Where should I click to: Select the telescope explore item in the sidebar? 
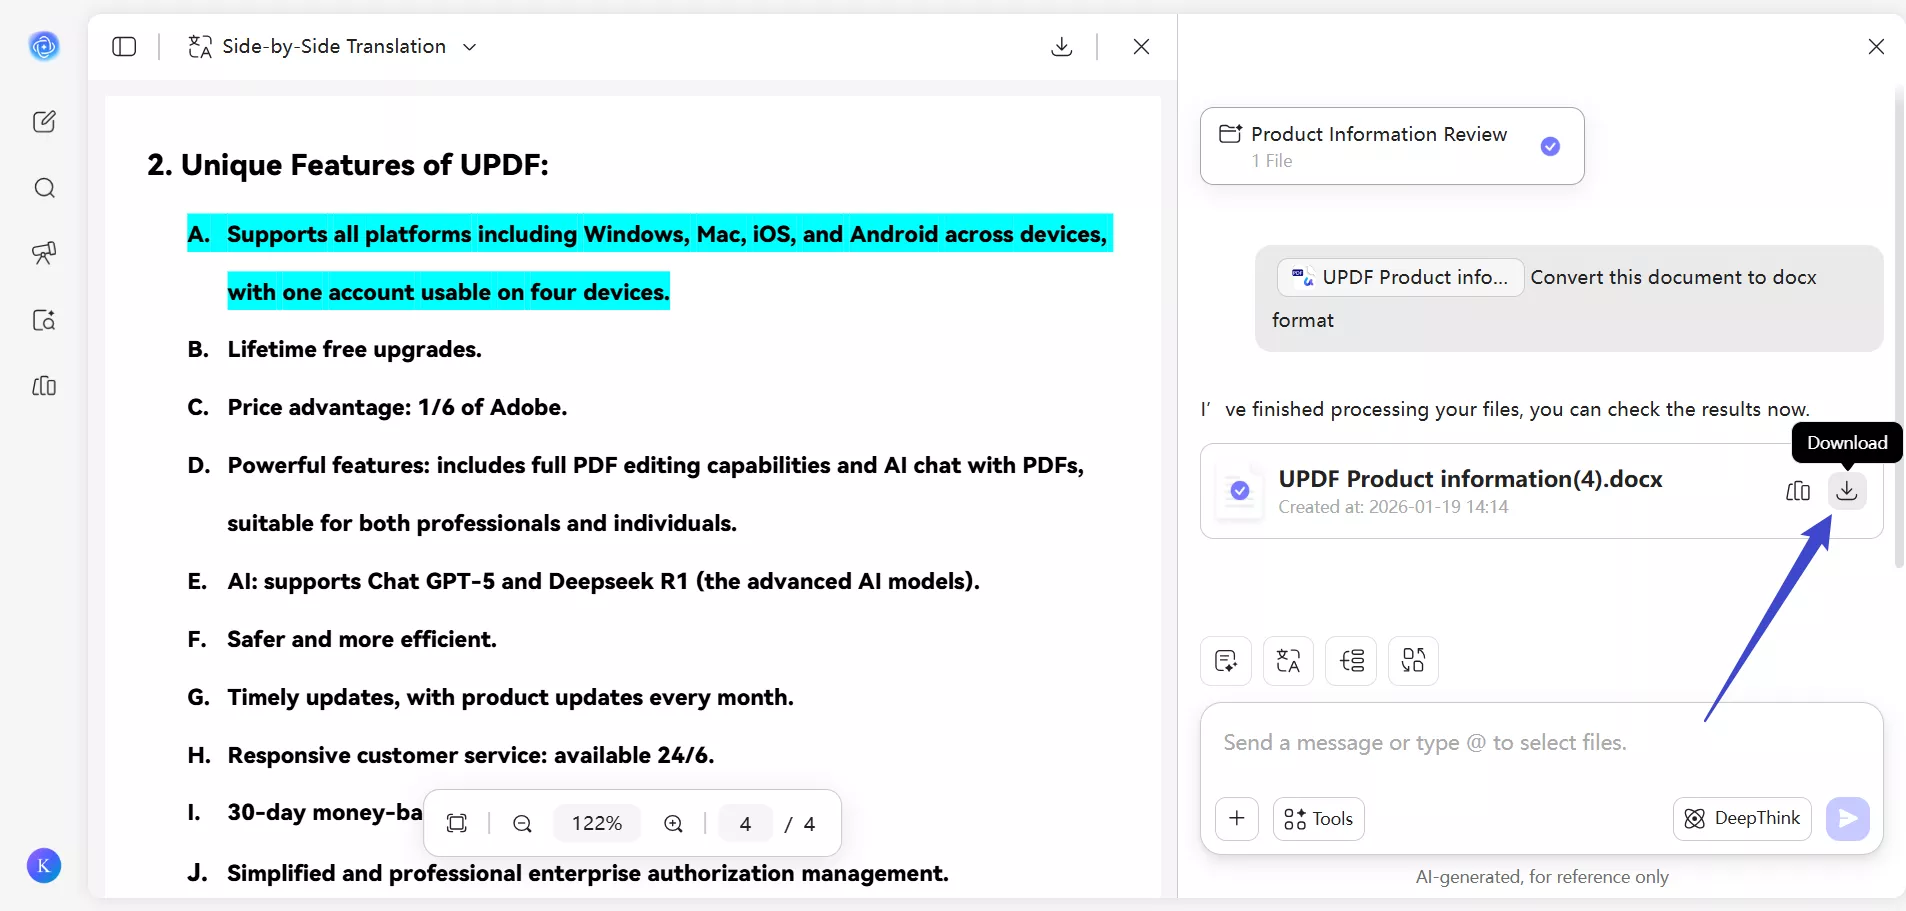tap(44, 254)
